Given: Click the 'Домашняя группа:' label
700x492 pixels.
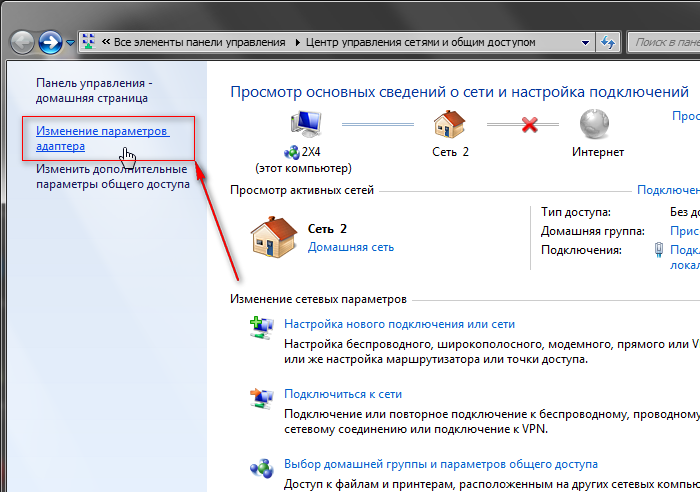Looking at the screenshot, I should [593, 231].
